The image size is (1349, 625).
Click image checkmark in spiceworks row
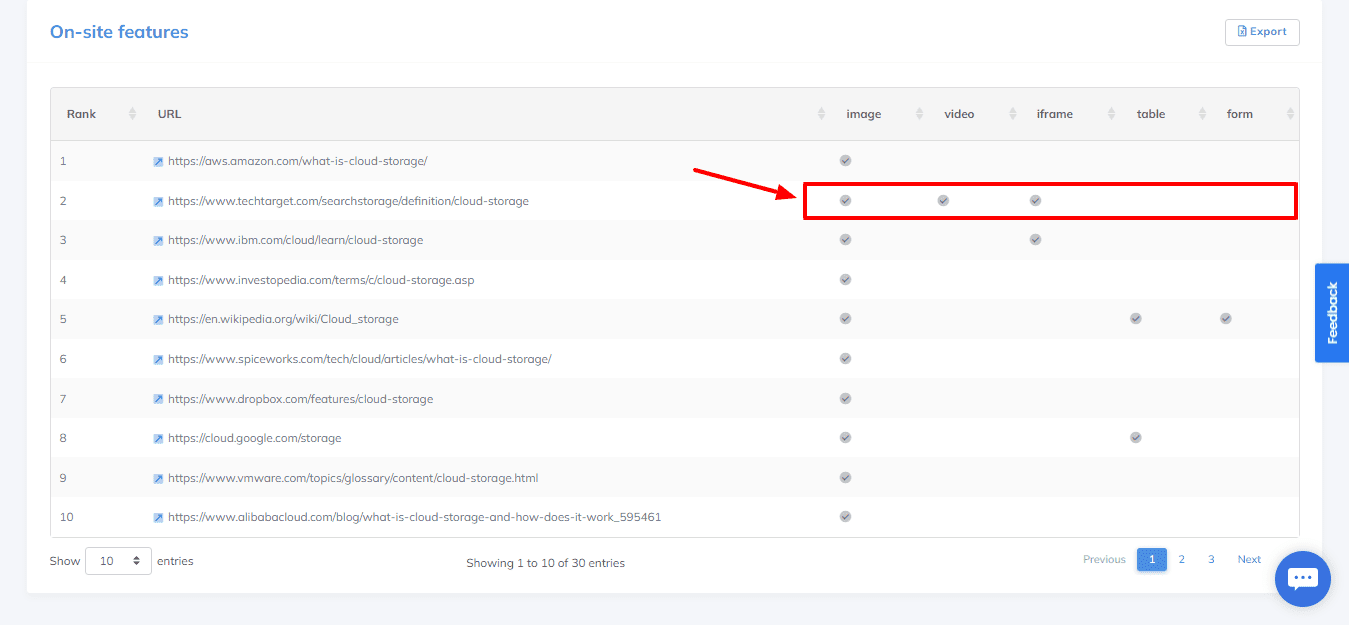tap(845, 358)
